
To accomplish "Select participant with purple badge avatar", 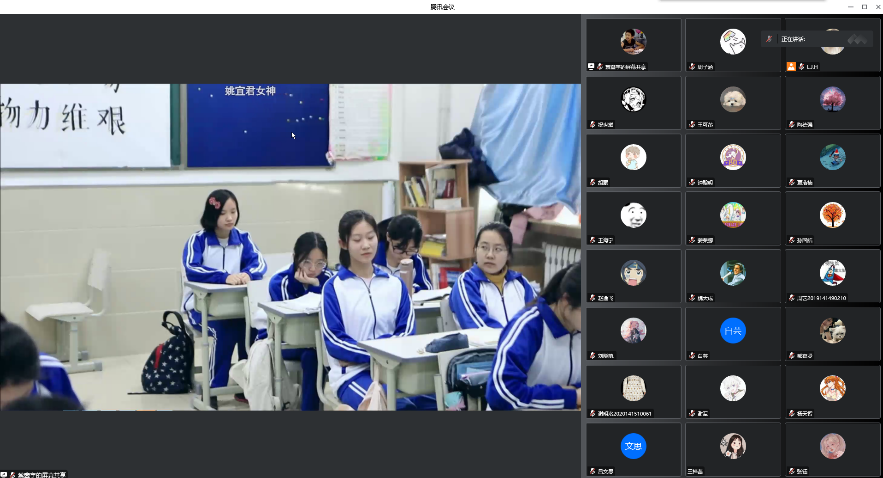I will (733, 160).
